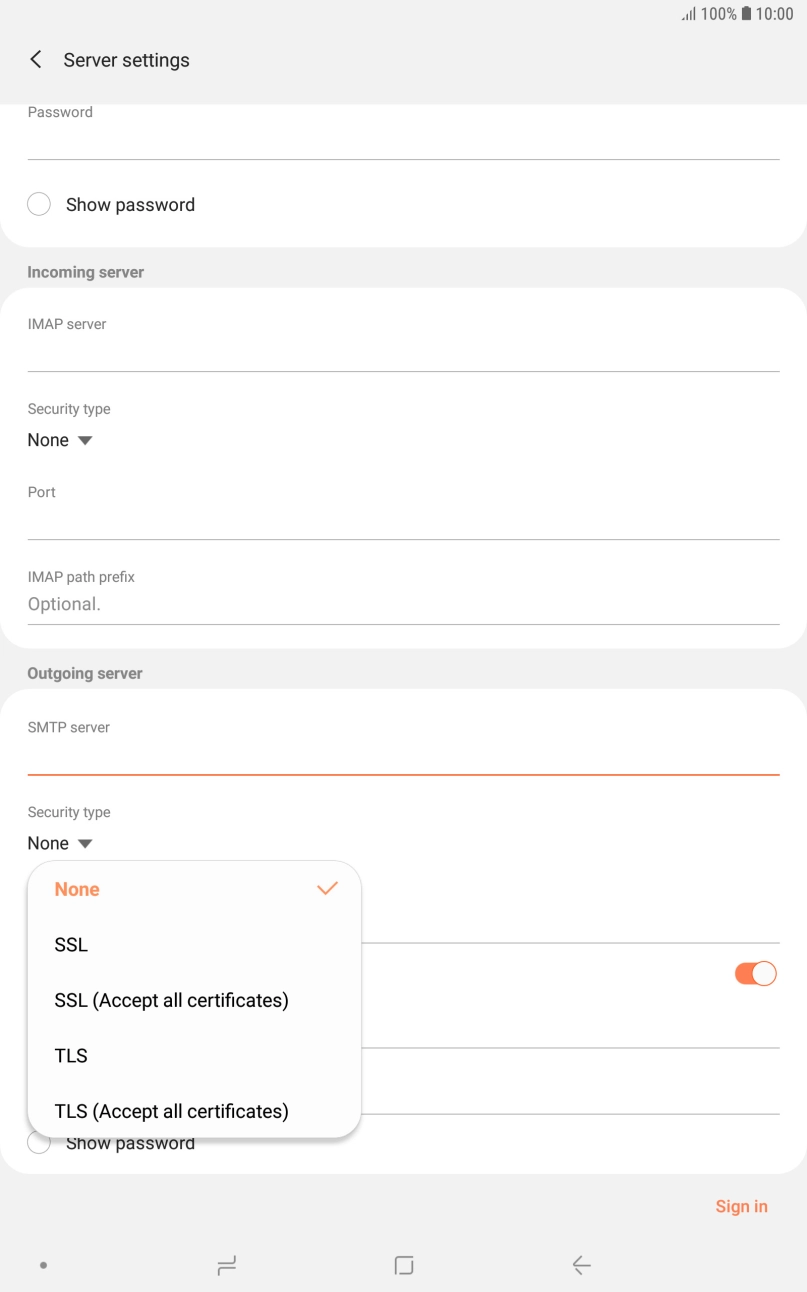Tap the Sign in button

[x=741, y=1206]
